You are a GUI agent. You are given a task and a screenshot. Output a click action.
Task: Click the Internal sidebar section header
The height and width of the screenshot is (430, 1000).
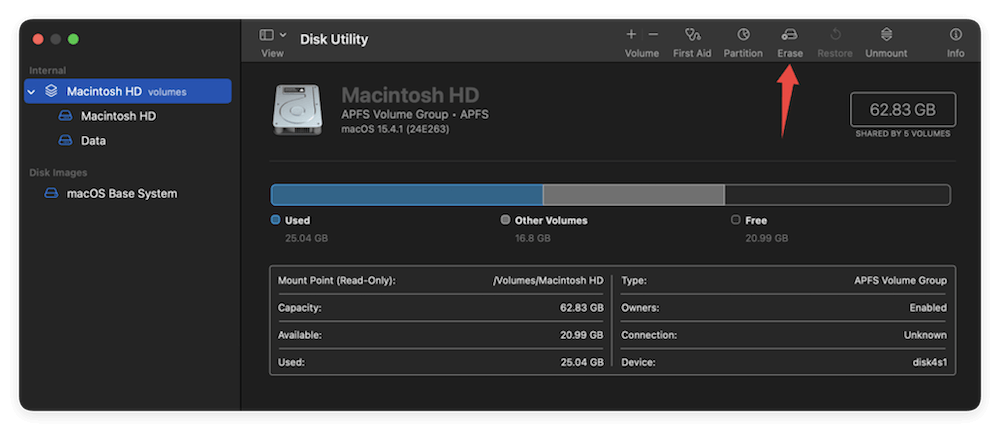click(48, 70)
